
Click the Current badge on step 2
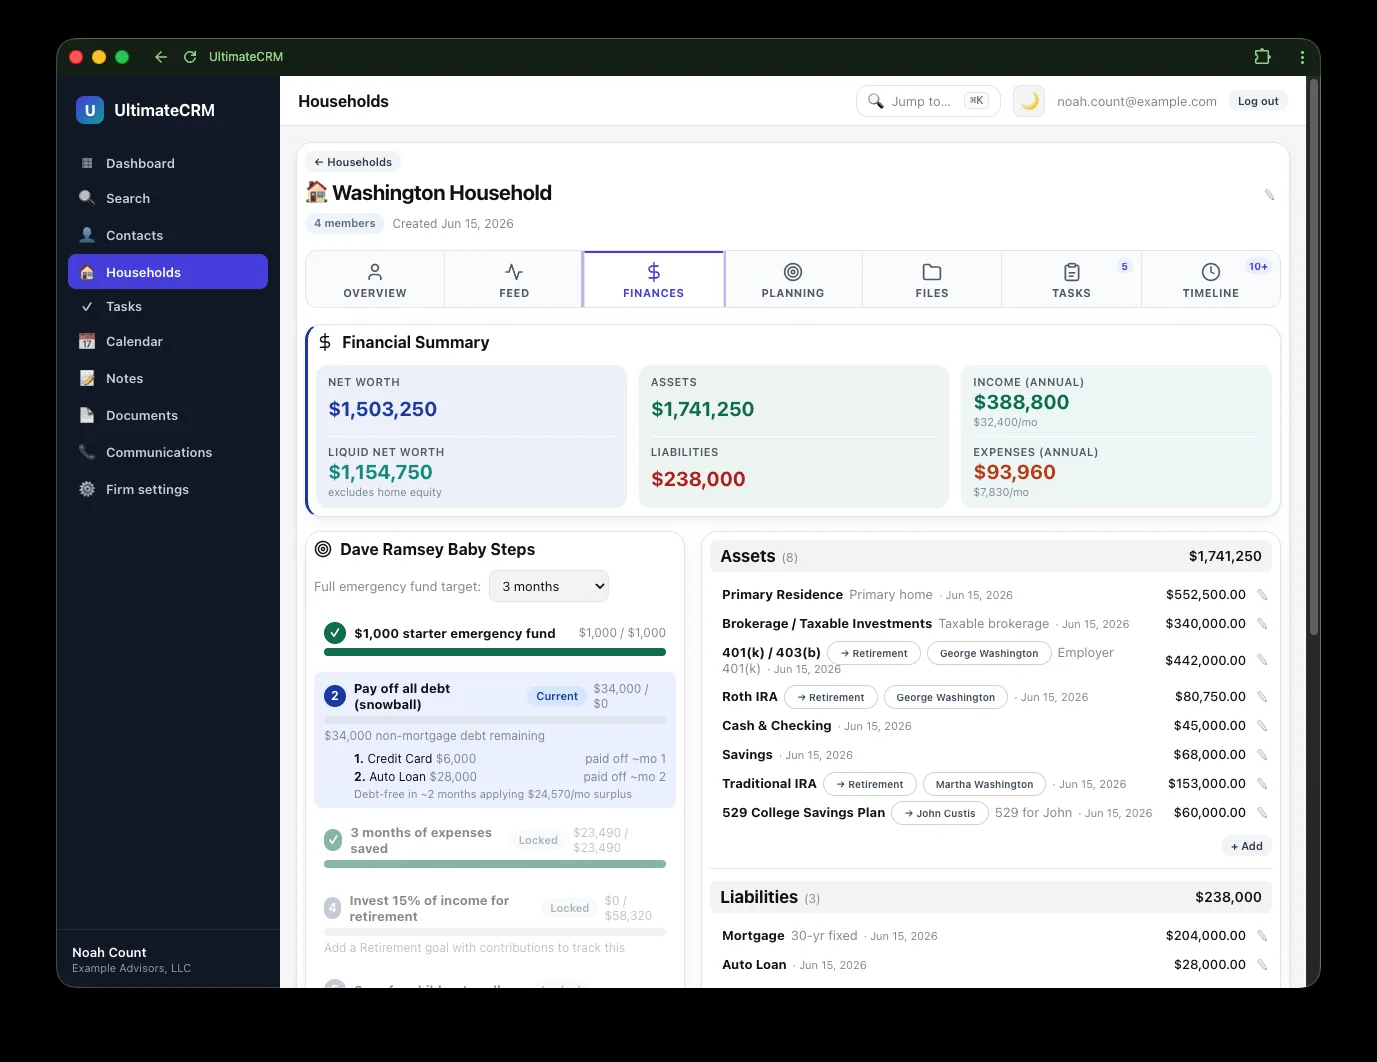pyautogui.click(x=557, y=696)
